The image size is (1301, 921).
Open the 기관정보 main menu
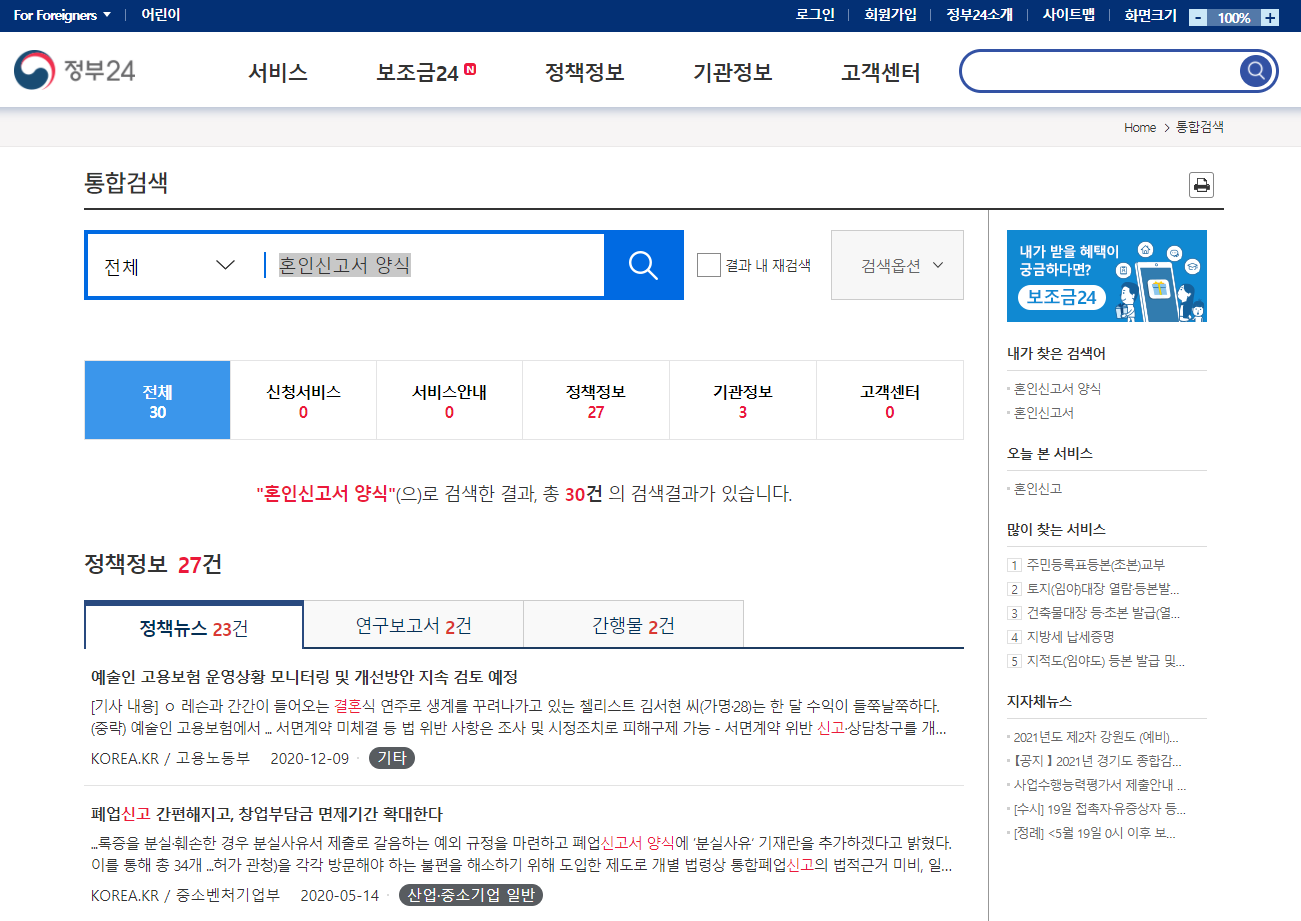pos(733,72)
